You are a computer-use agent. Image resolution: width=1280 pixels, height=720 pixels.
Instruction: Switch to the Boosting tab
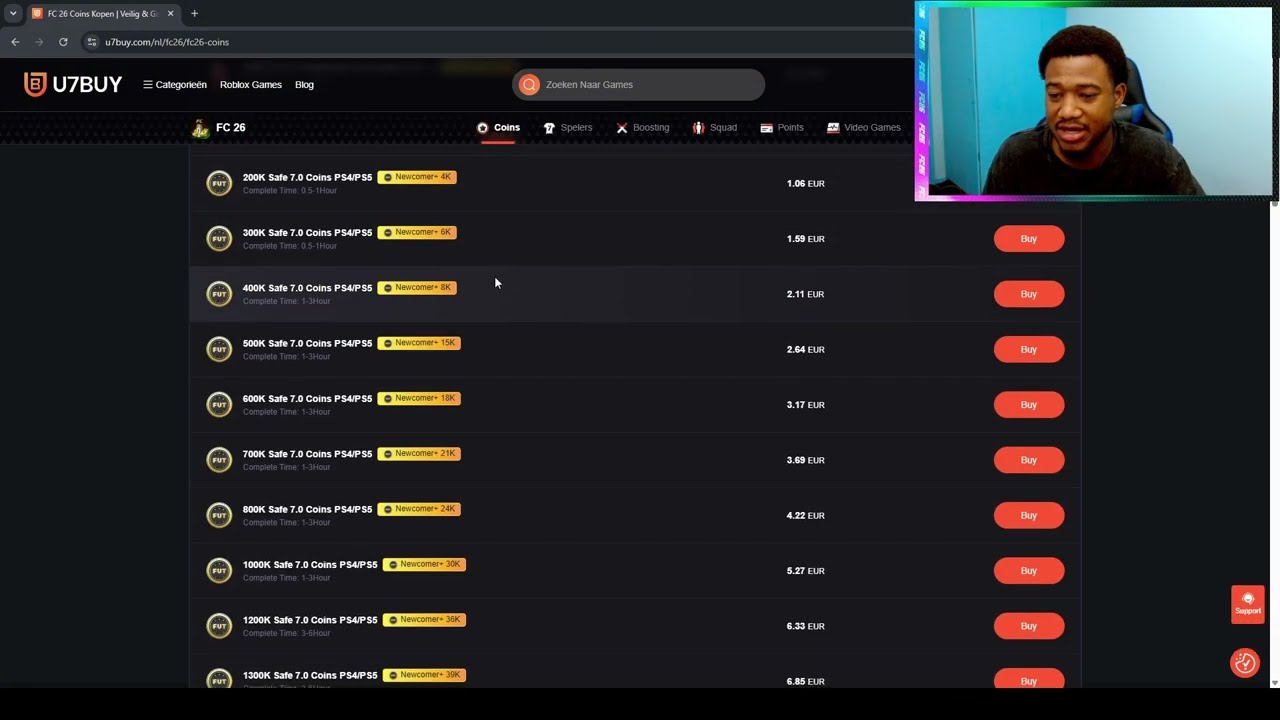click(x=643, y=128)
